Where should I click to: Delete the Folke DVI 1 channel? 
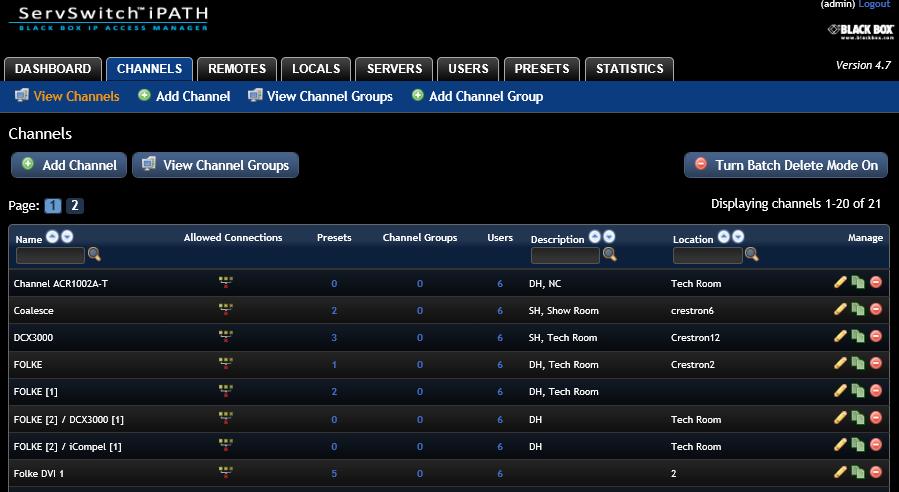[875, 472]
